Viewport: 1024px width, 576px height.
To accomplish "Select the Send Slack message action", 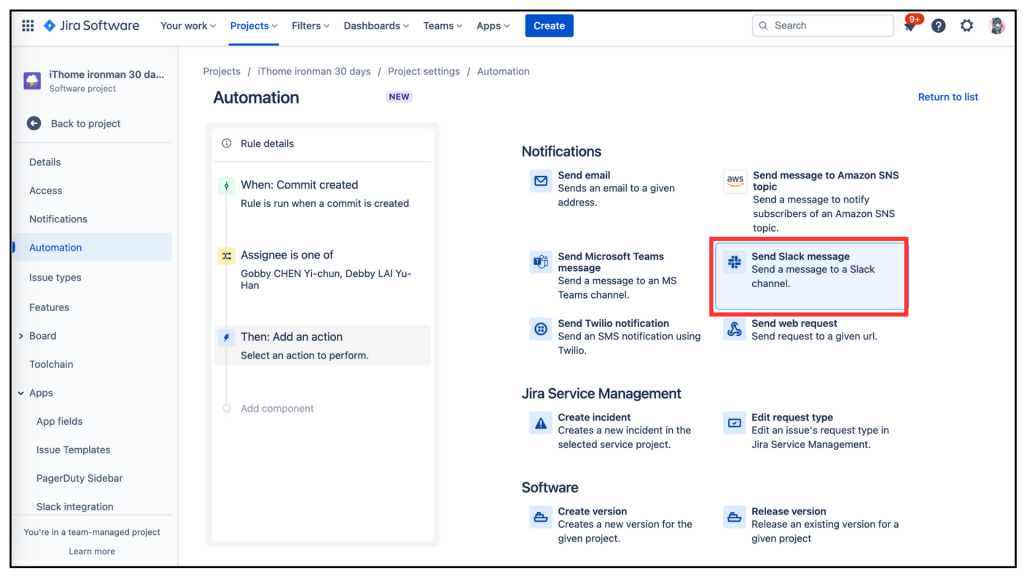I will (810, 275).
